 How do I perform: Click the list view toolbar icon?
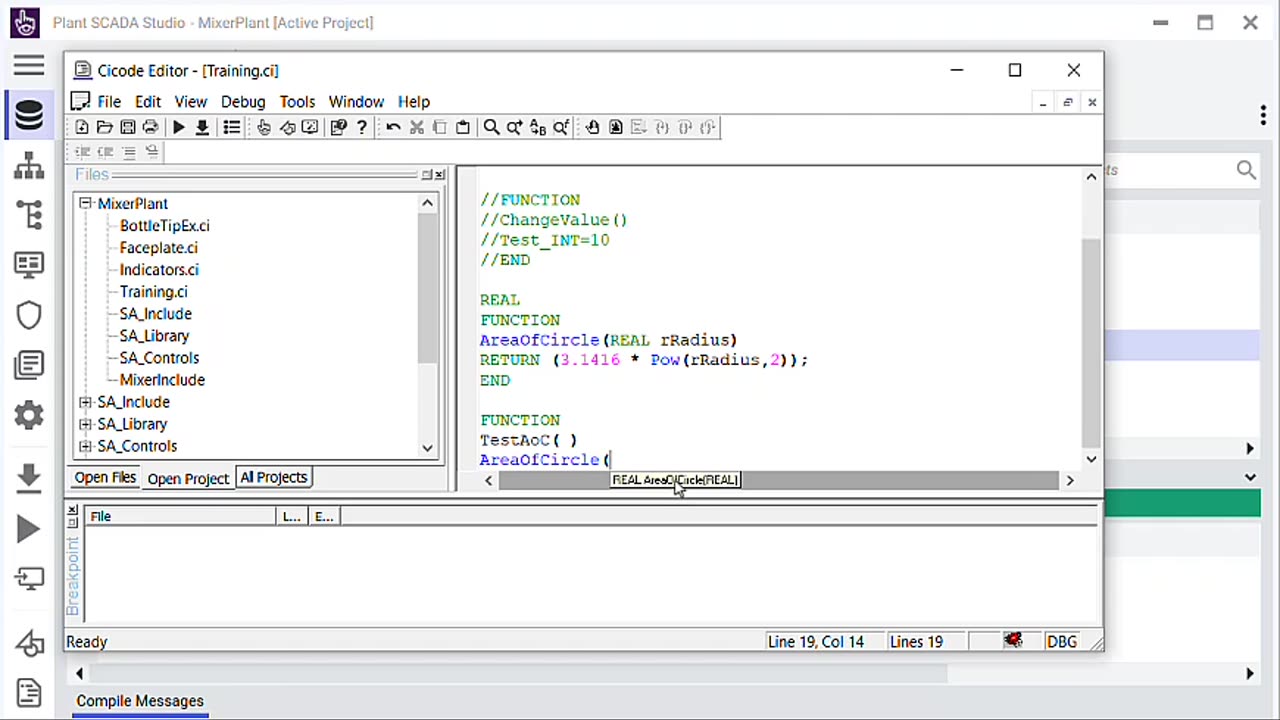click(231, 127)
